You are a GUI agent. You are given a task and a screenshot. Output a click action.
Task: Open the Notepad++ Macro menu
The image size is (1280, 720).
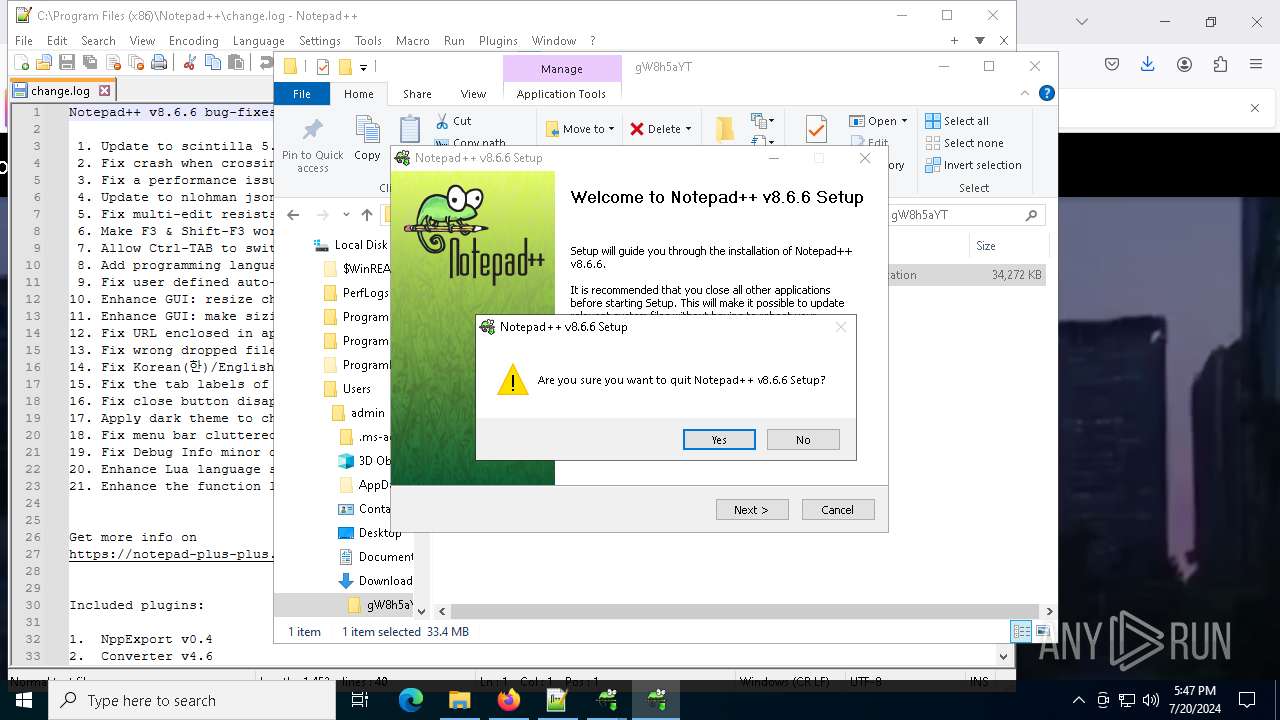(412, 41)
